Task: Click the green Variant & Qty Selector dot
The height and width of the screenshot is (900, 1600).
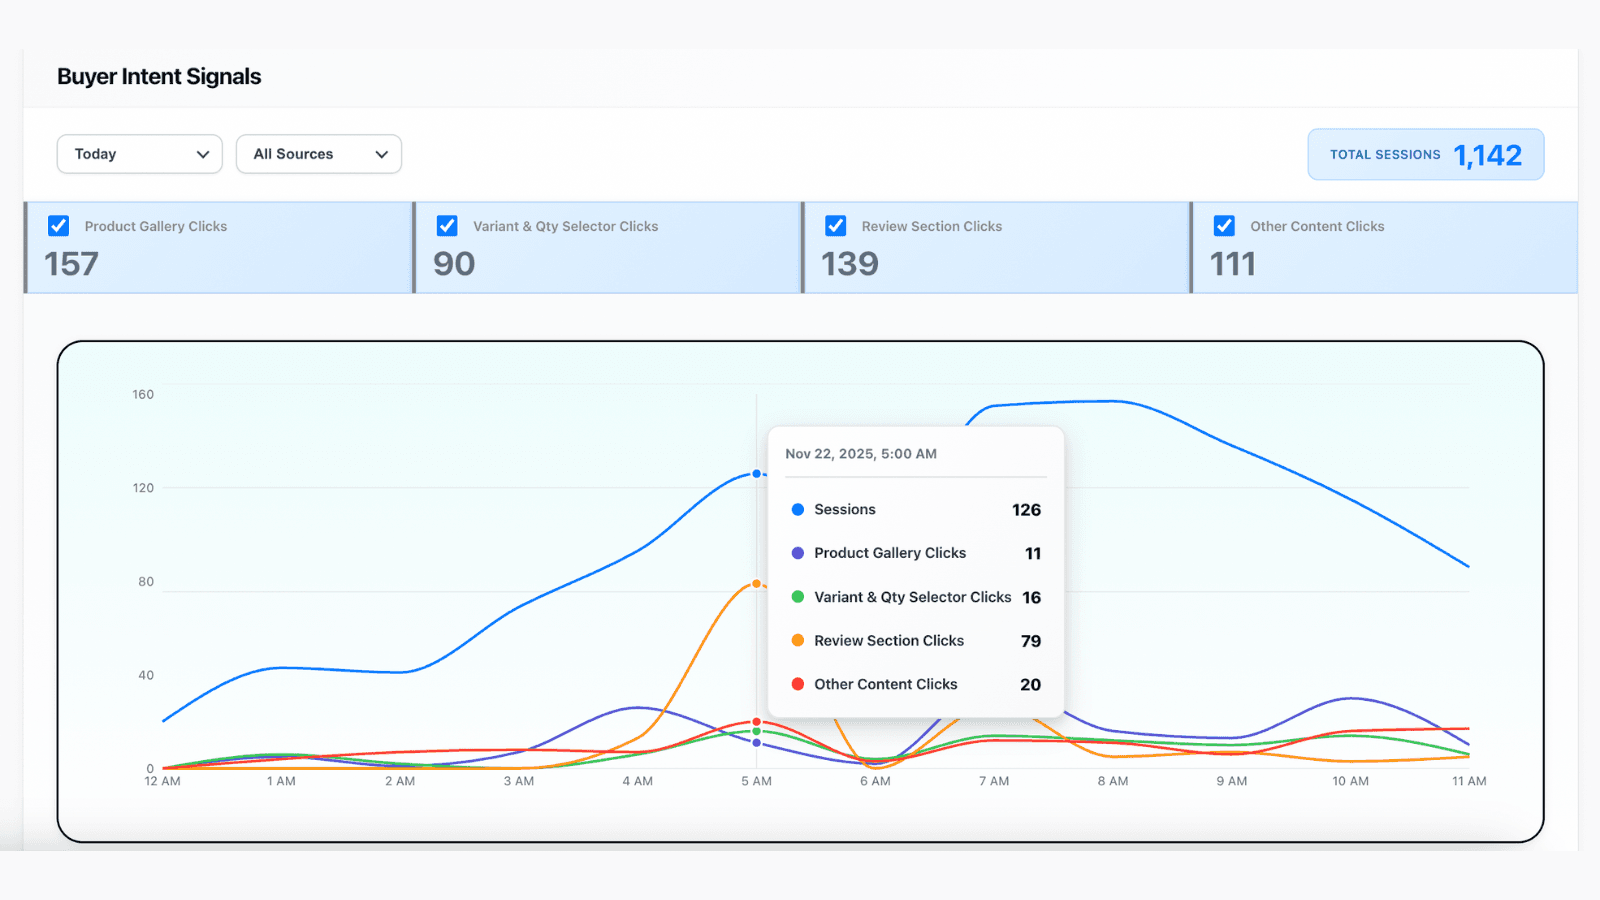Action: tap(797, 597)
